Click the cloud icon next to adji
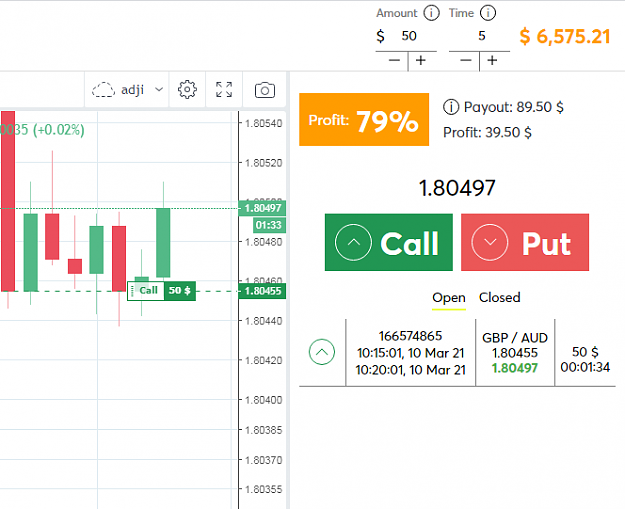Screen dimensions: 625x509 [x=103, y=90]
